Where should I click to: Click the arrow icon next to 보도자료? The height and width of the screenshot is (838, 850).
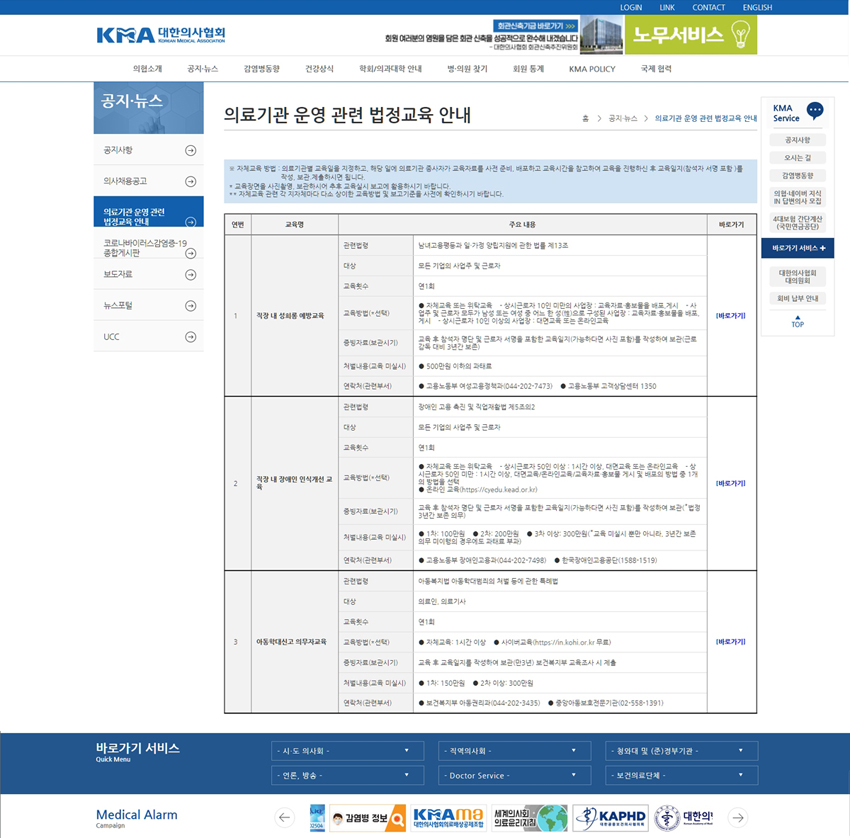pyautogui.click(x=190, y=274)
